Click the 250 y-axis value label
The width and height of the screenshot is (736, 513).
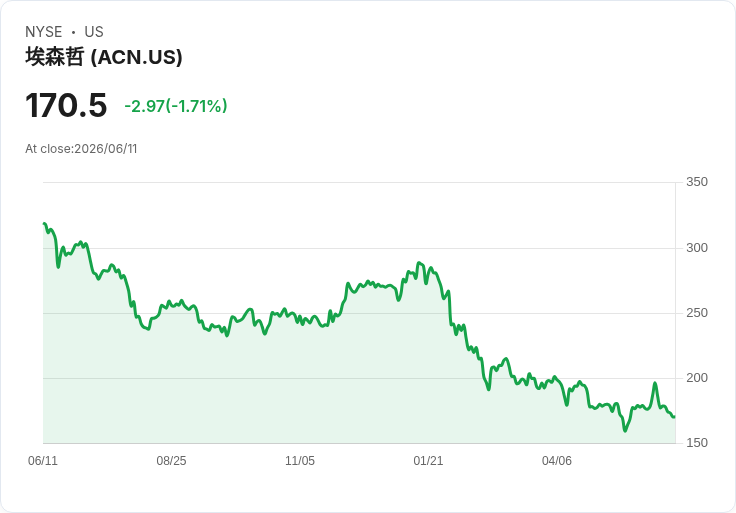[697, 313]
